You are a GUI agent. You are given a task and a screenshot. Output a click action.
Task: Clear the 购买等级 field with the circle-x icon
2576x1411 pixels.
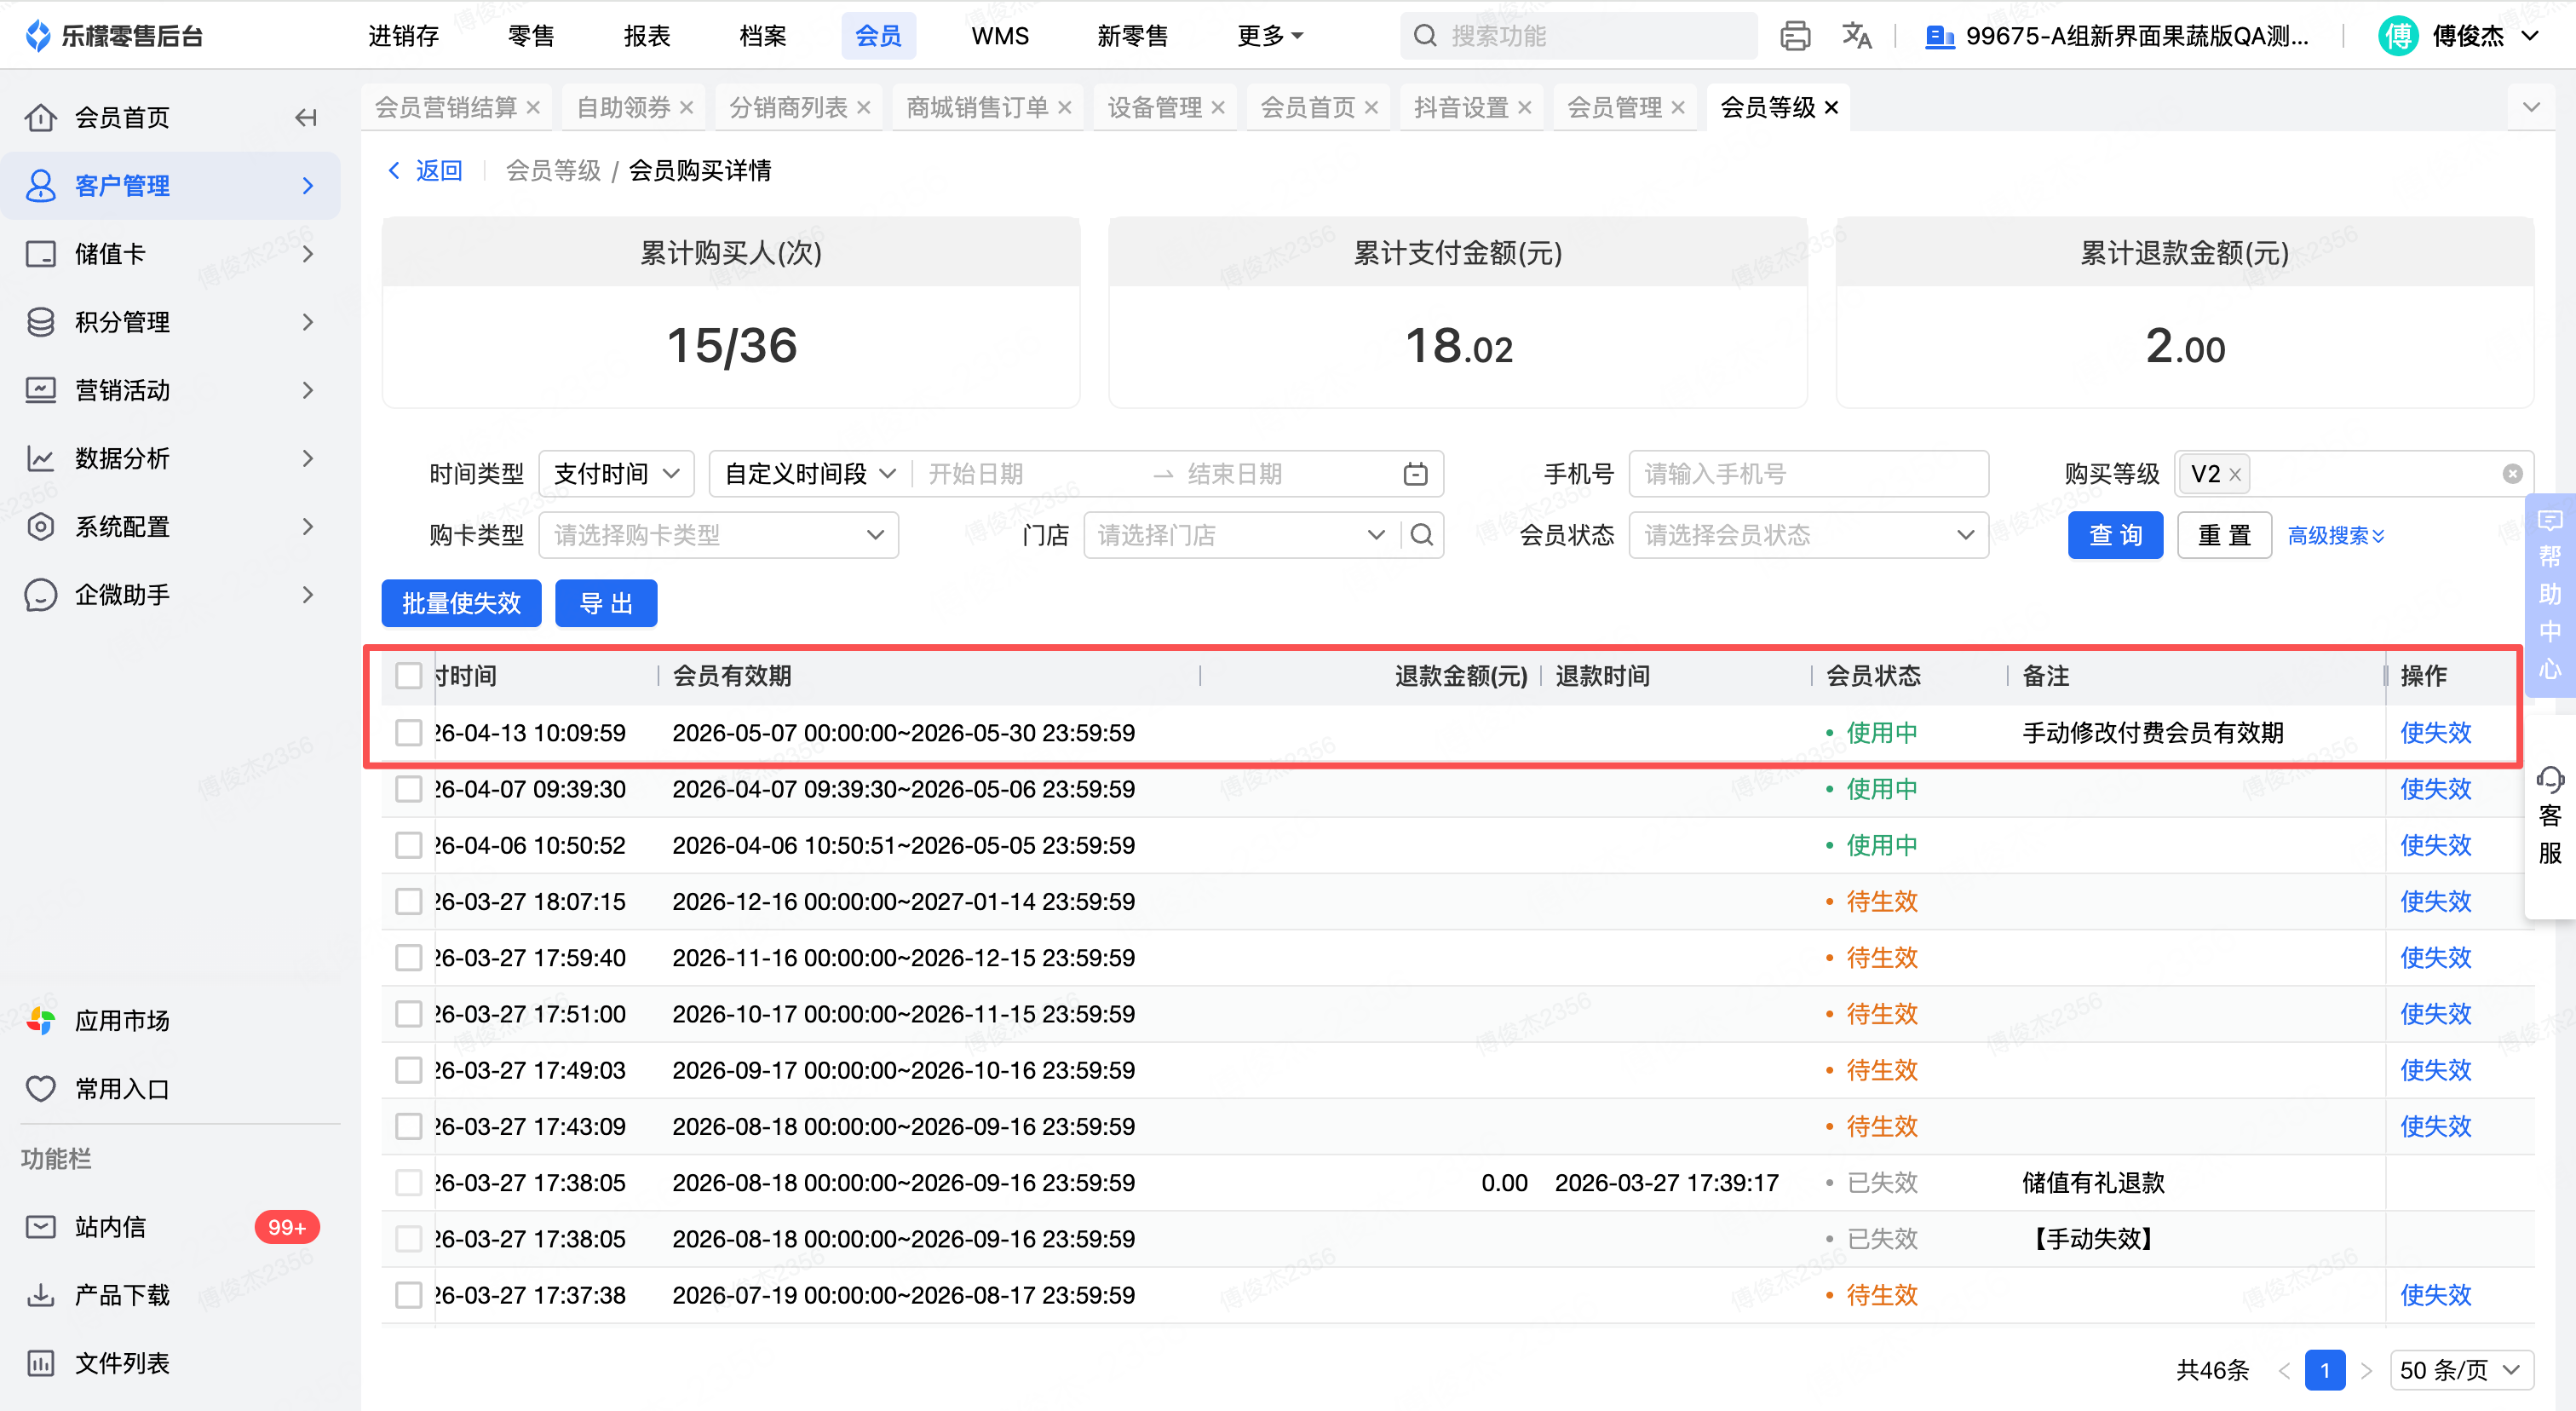[x=2512, y=474]
